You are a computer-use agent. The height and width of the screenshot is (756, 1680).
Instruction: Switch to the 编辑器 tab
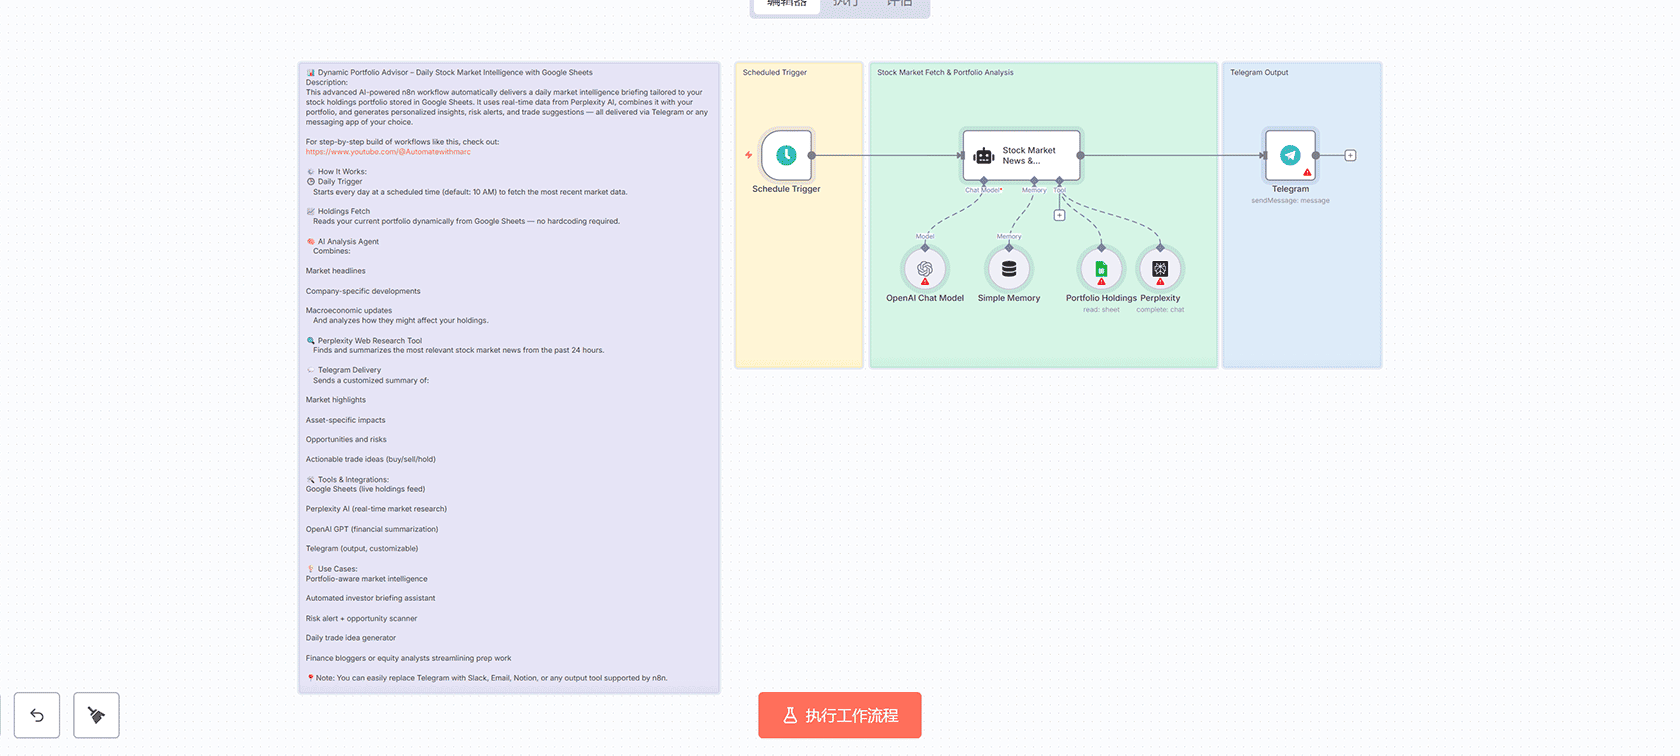(786, 4)
